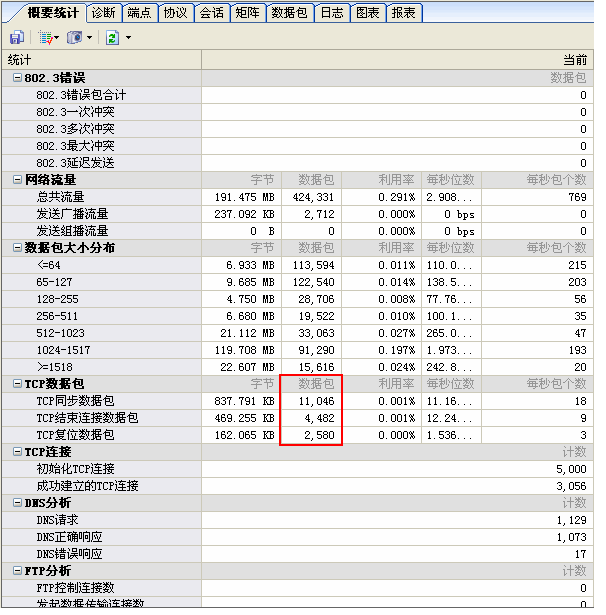Select the >=1518 packet size row

[x=297, y=367]
